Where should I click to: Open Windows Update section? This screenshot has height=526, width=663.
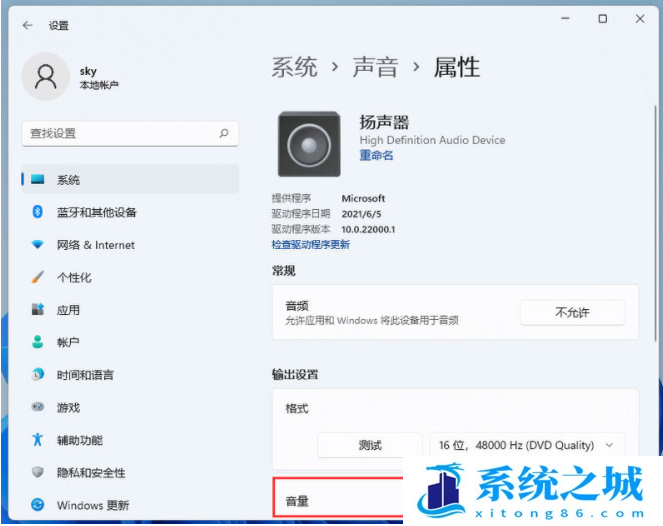coord(92,505)
